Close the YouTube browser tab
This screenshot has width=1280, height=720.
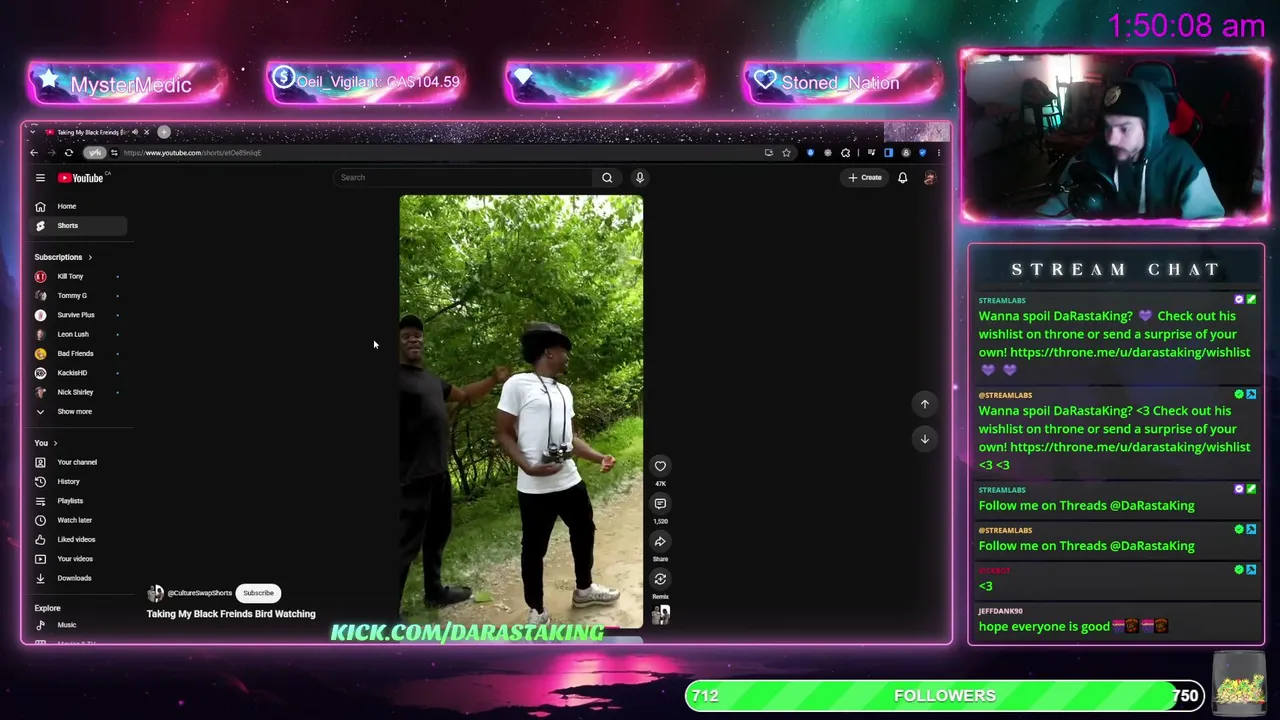[146, 132]
